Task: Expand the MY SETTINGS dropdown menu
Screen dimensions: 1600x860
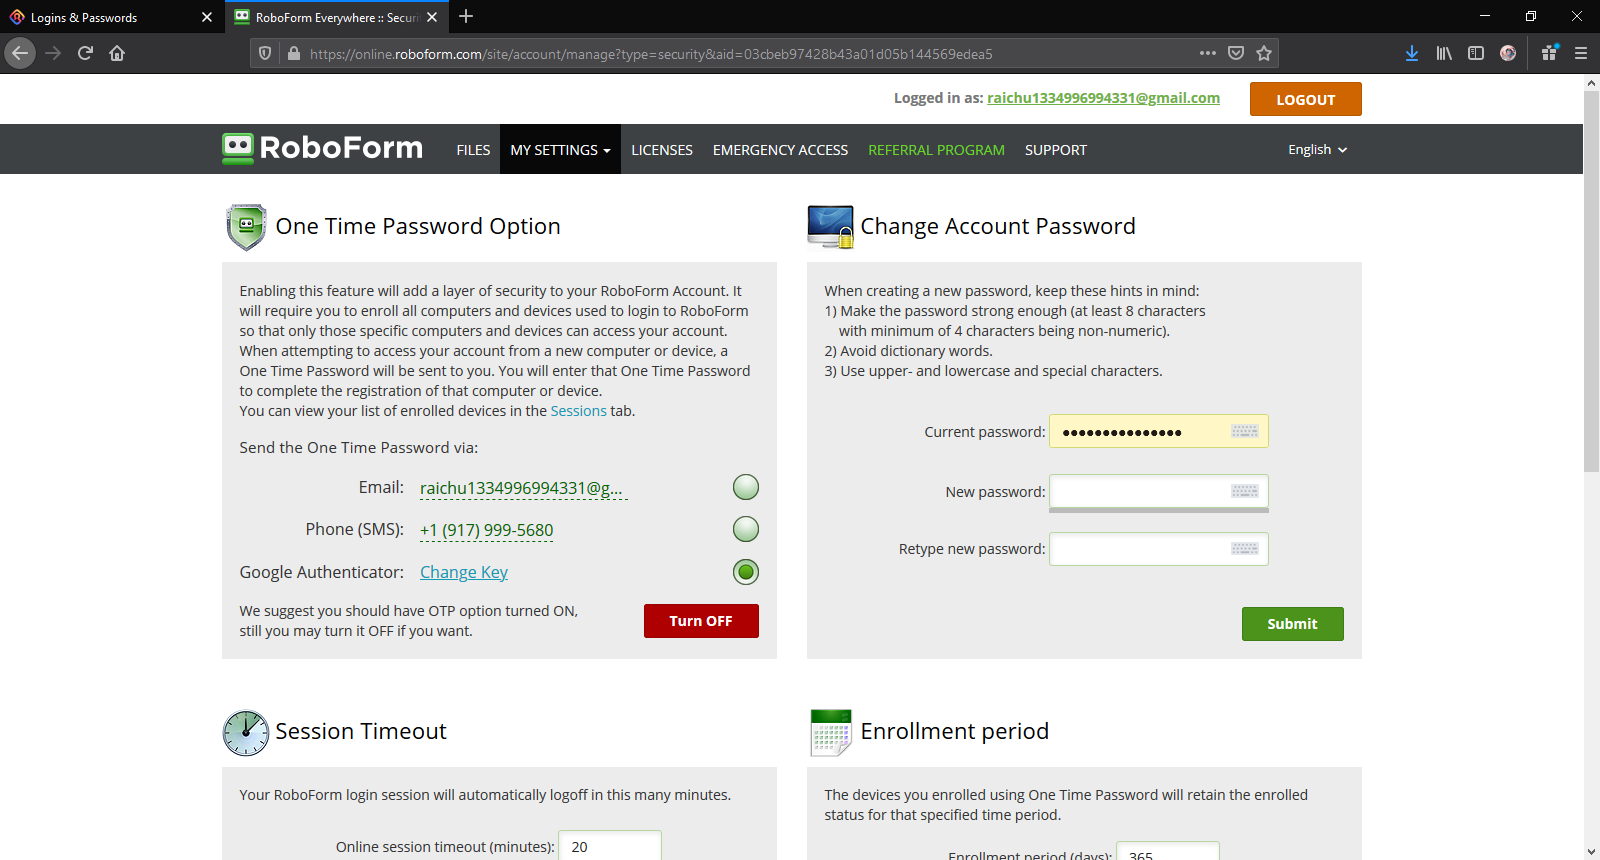Action: click(560, 149)
